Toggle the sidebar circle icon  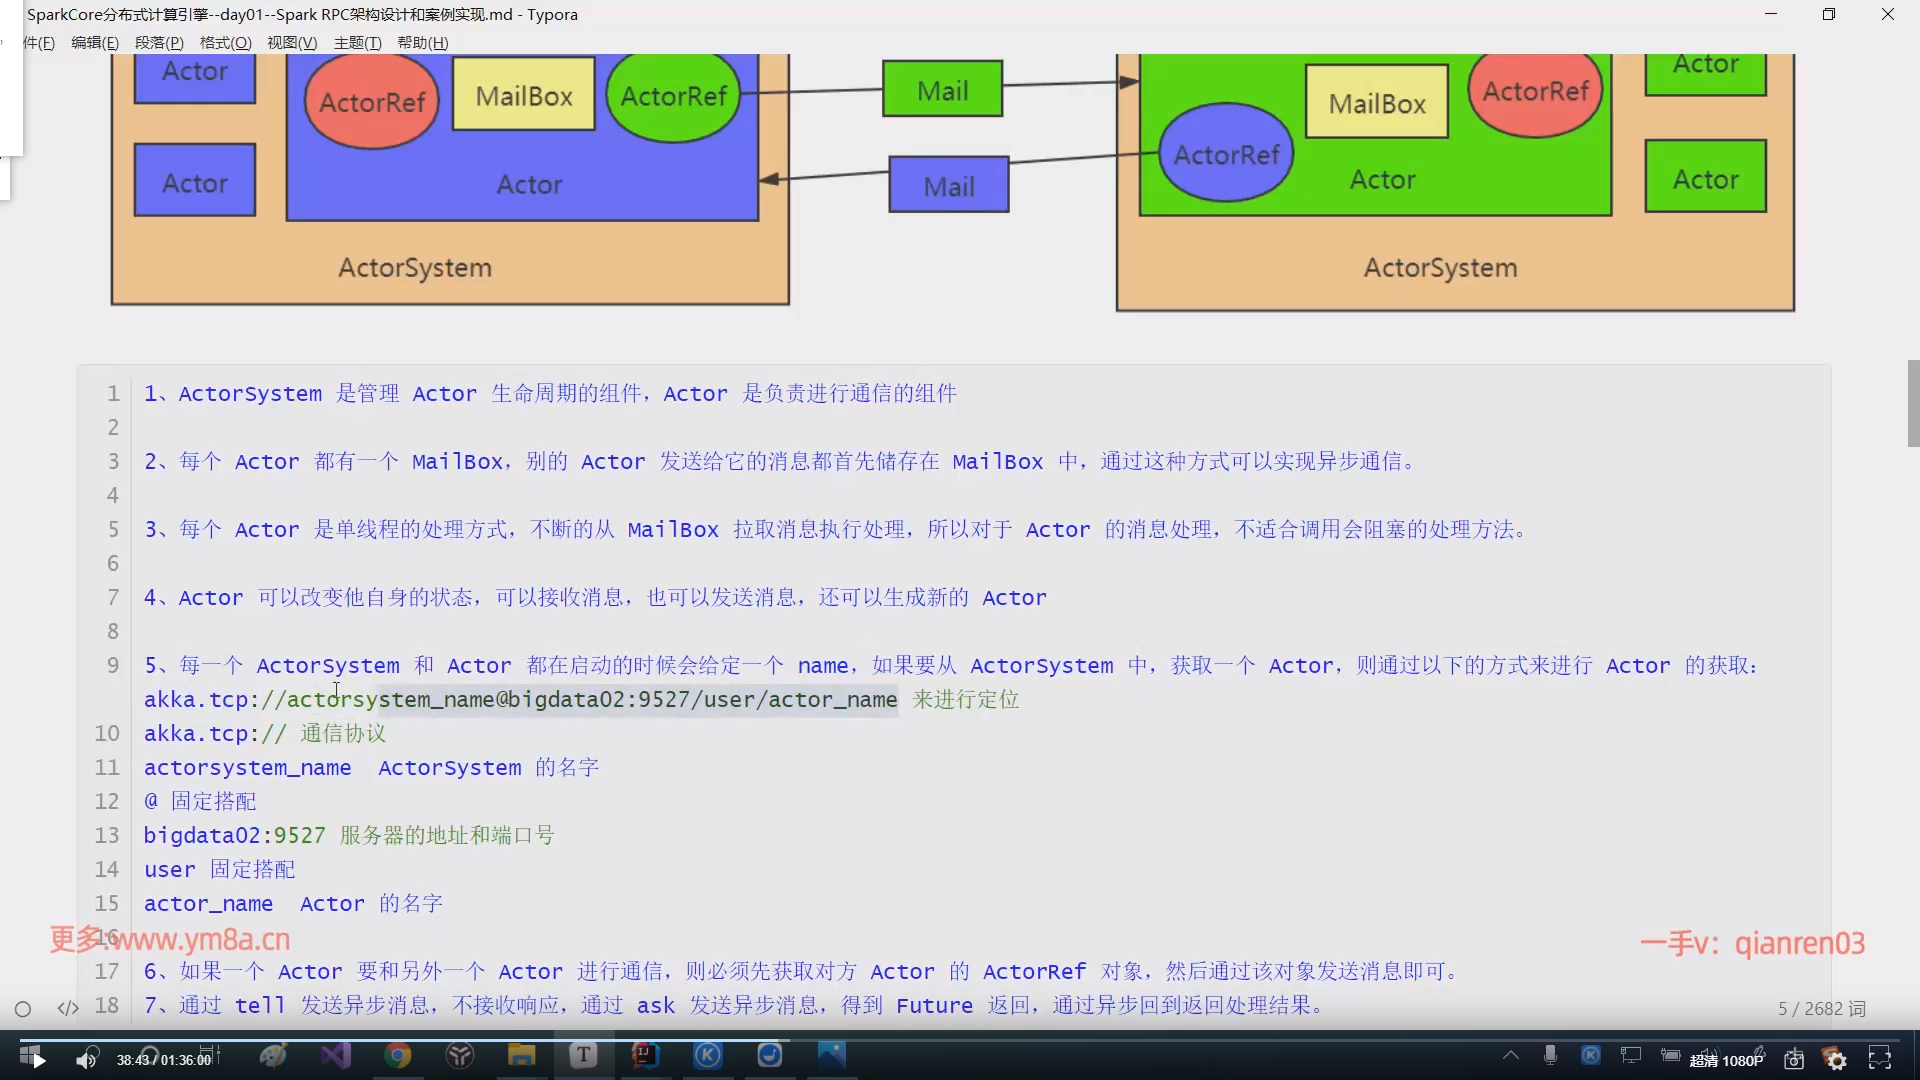(x=23, y=1009)
